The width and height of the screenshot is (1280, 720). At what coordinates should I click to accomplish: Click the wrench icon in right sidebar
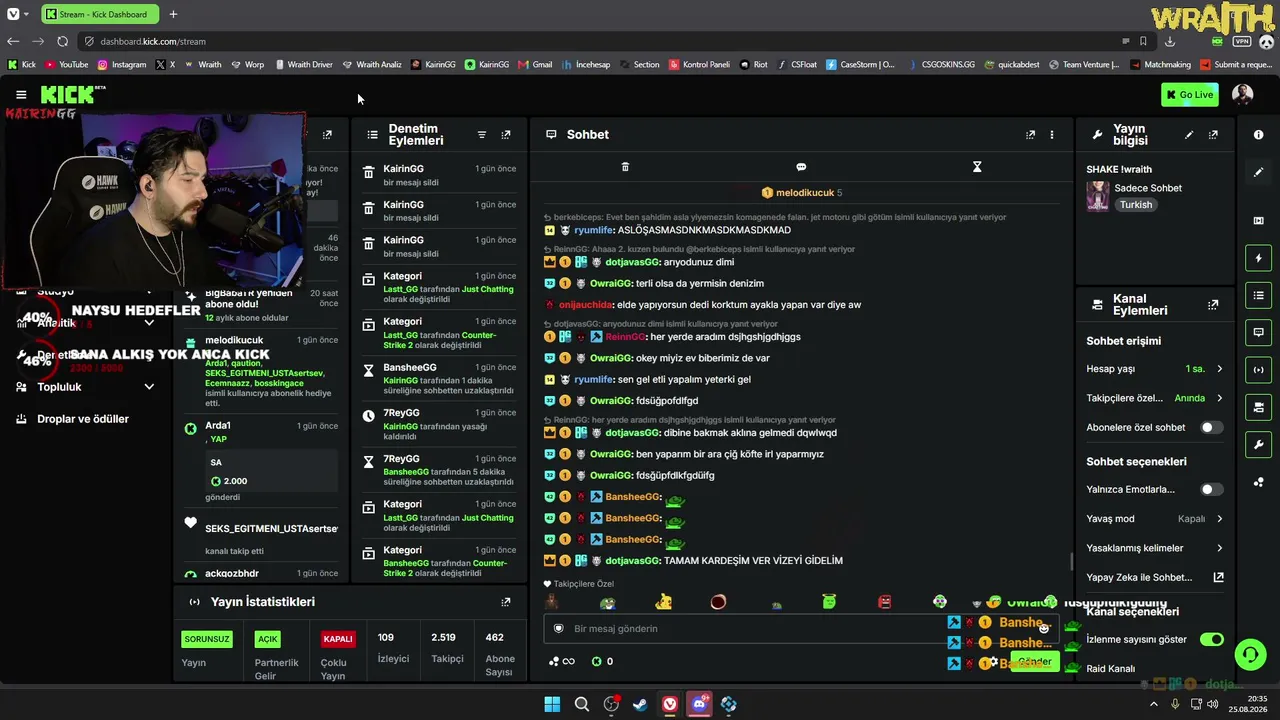[x=1259, y=445]
